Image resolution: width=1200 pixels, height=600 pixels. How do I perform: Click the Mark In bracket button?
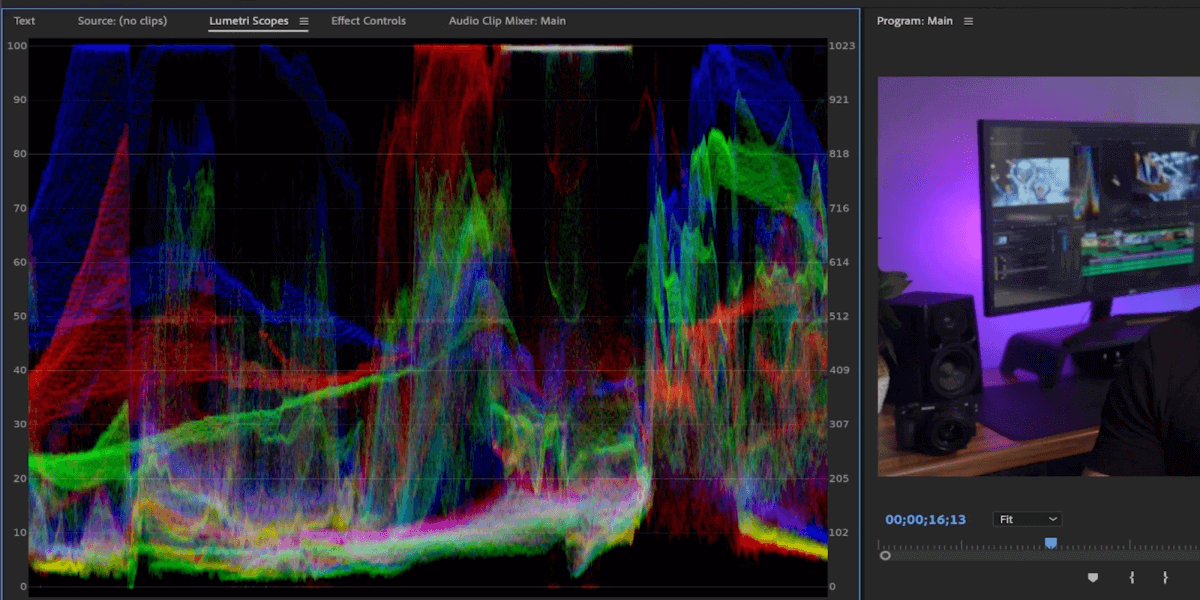coord(1131,577)
